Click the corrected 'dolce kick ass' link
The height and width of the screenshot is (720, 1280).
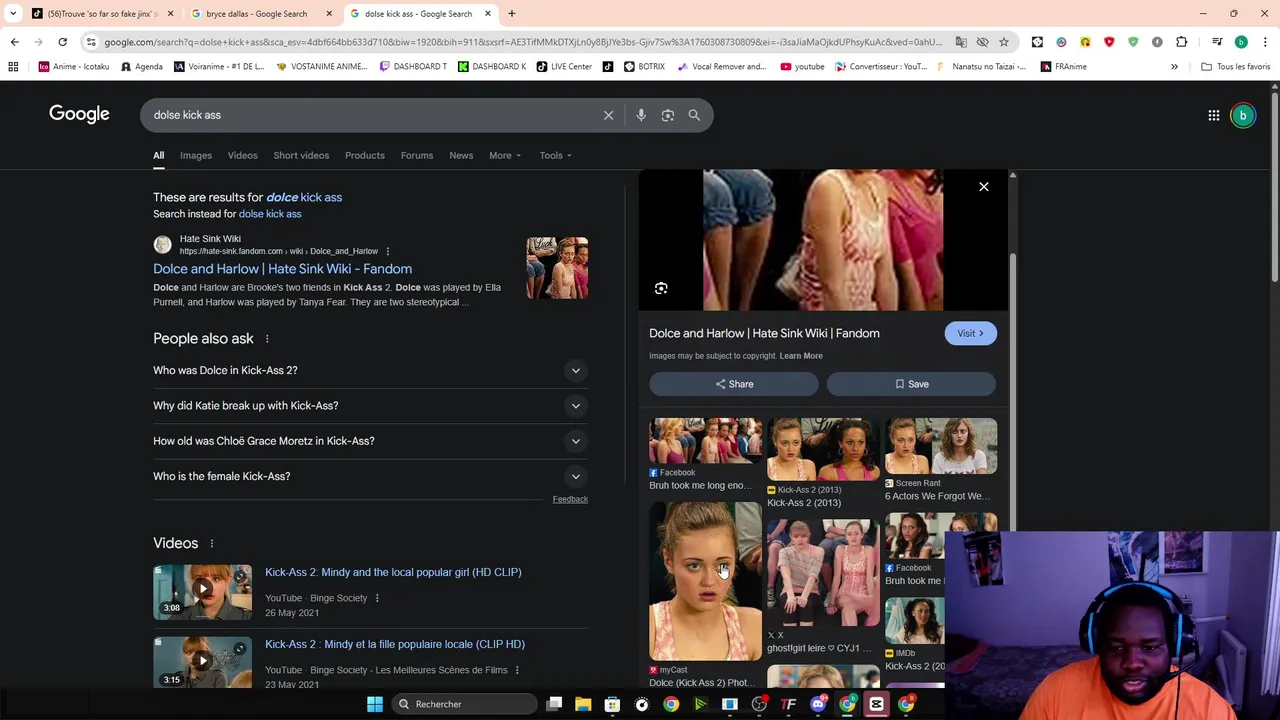[x=304, y=197]
